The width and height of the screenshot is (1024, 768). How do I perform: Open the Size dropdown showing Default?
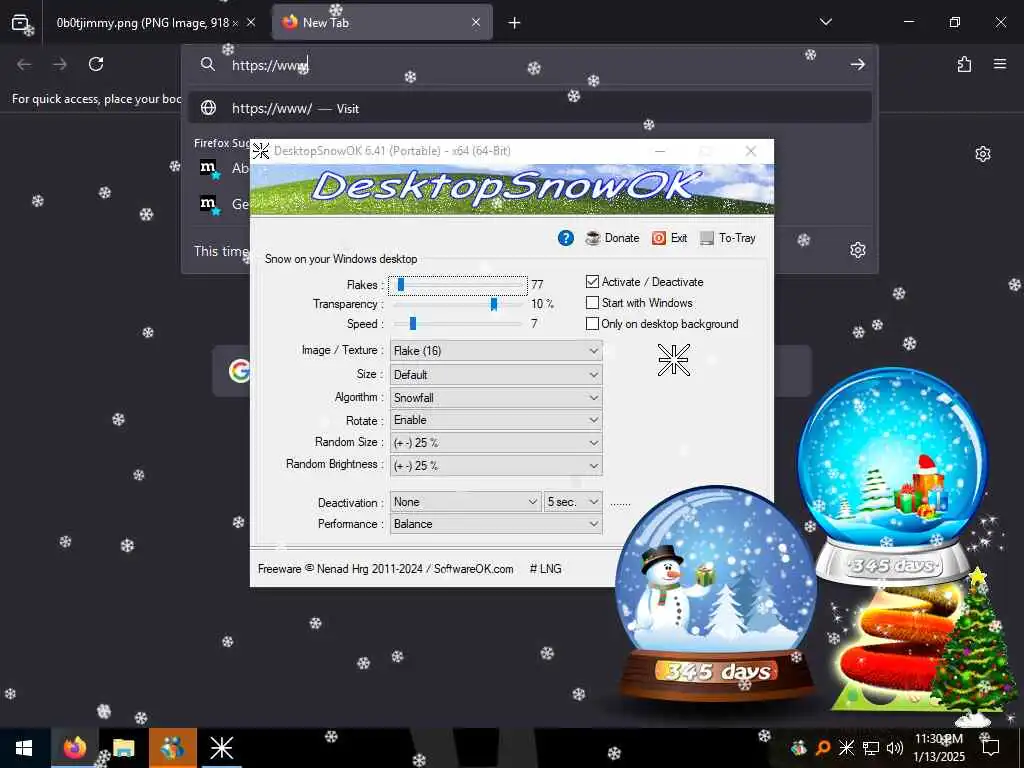click(496, 374)
